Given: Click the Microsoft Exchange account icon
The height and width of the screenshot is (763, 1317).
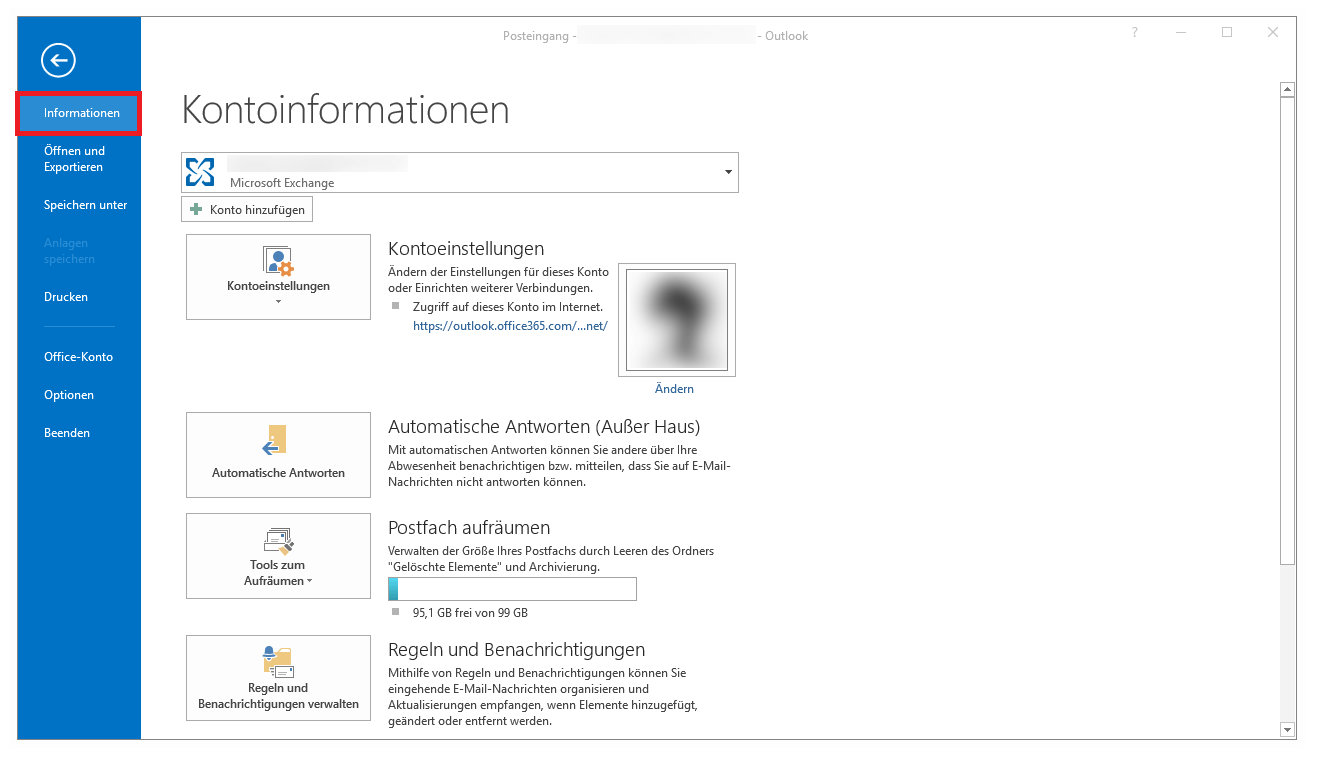Looking at the screenshot, I should [x=200, y=172].
